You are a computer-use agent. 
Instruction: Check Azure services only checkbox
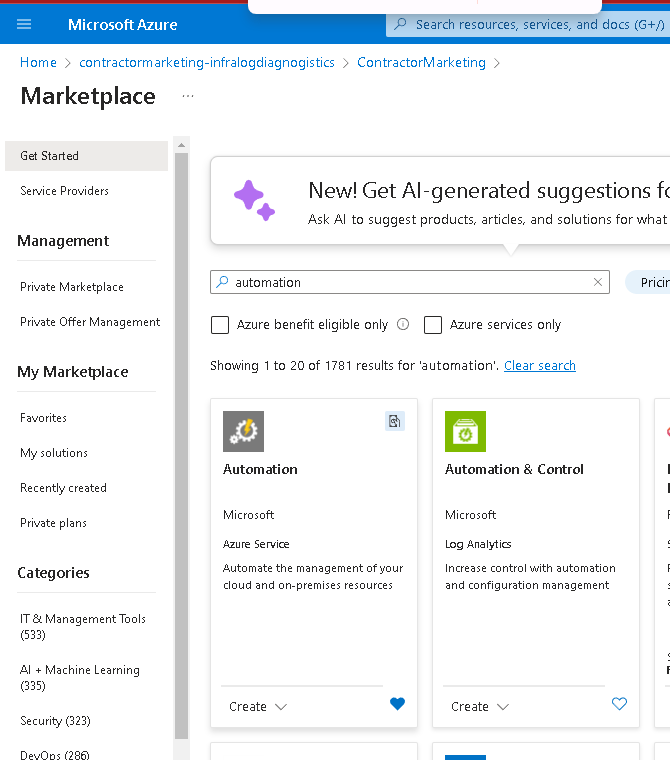[x=433, y=325]
